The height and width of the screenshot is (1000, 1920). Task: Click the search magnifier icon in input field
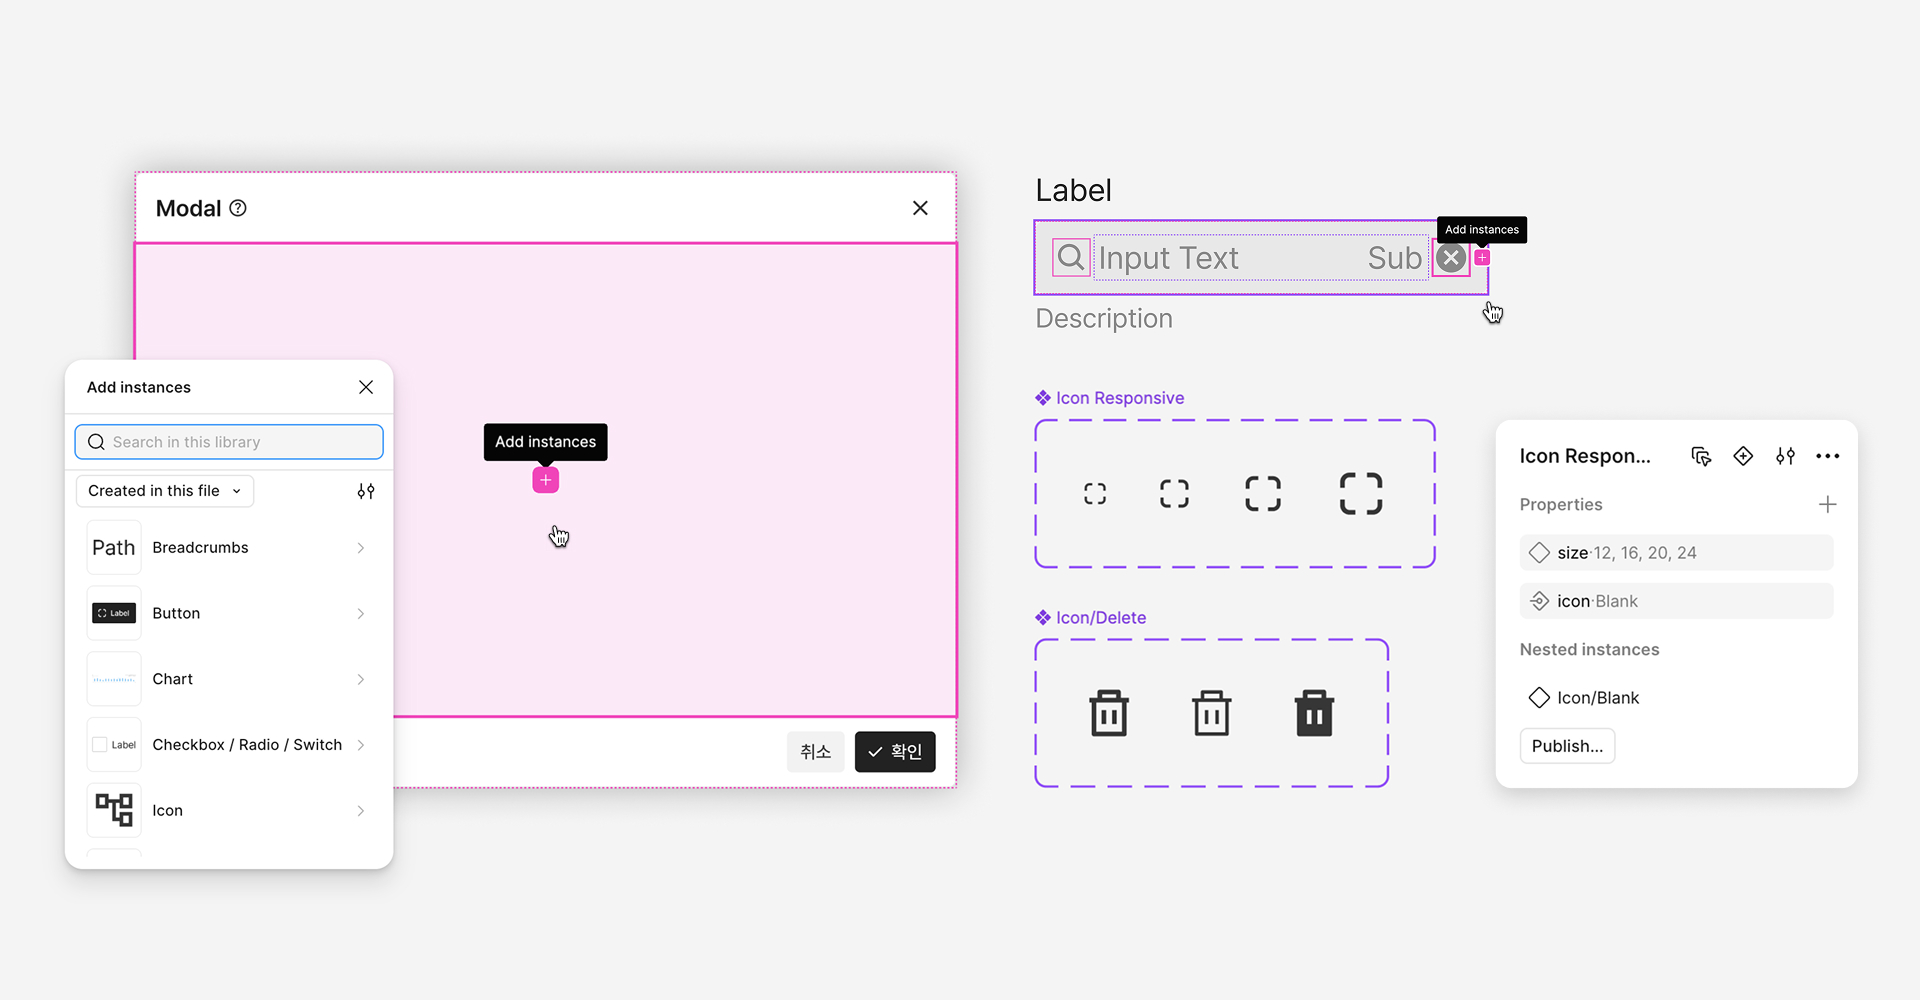coord(1071,258)
